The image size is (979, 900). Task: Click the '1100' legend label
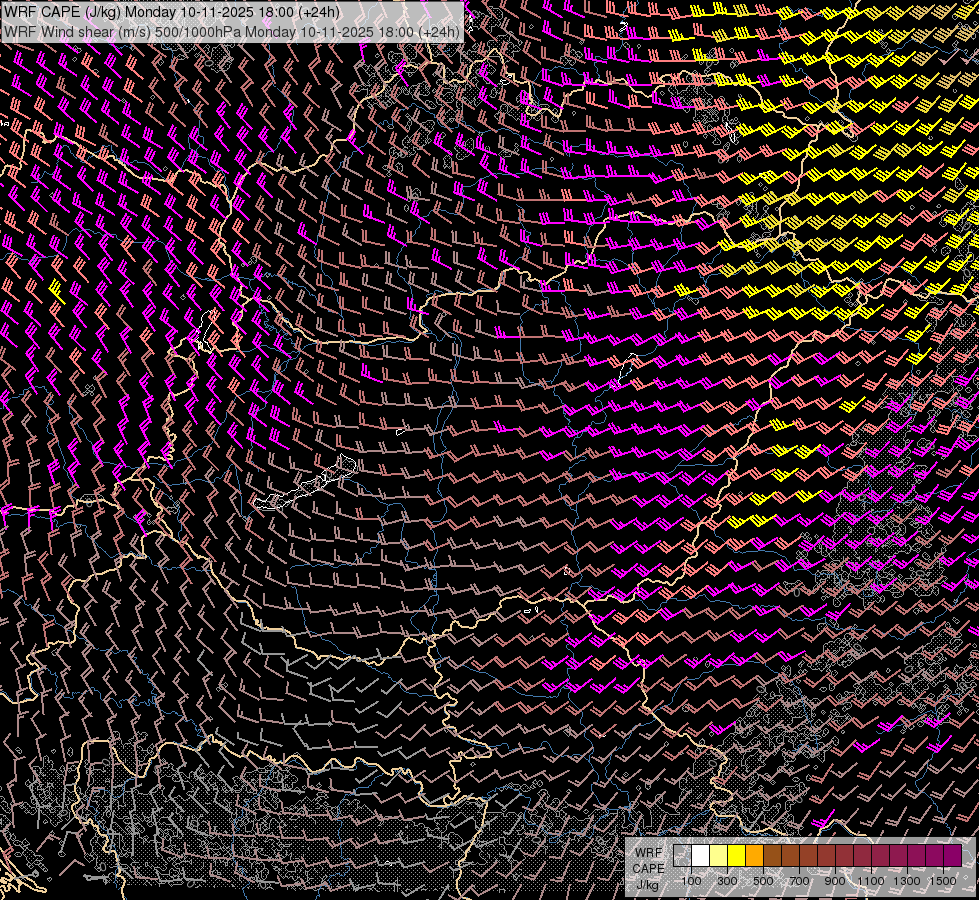[870, 881]
